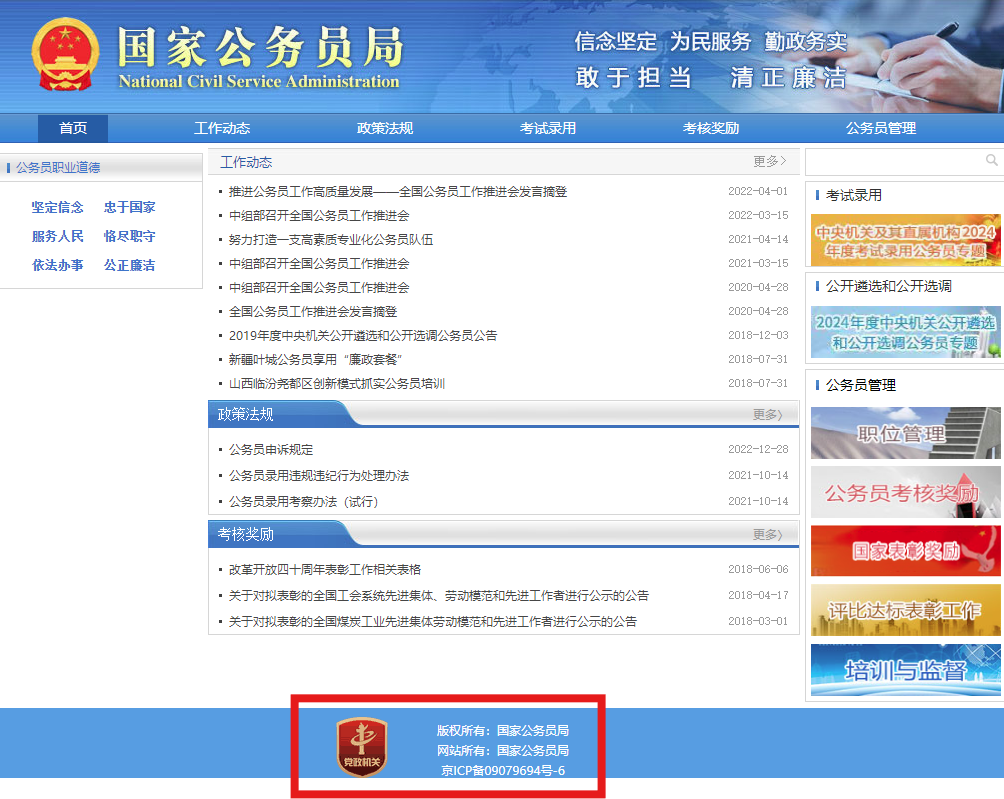
Task: Click the 公开遴选和公开选调 sidebar heading
Action: (x=889, y=286)
